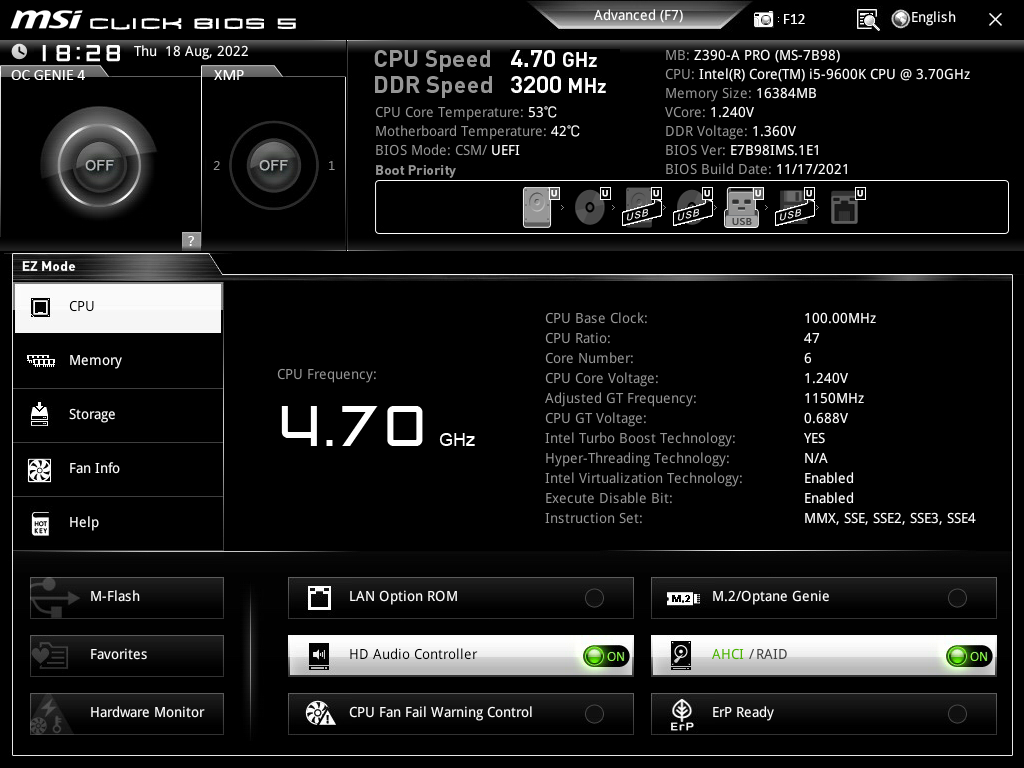This screenshot has height=768, width=1024.
Task: Toggle the XMP OFF knob
Action: (x=274, y=165)
